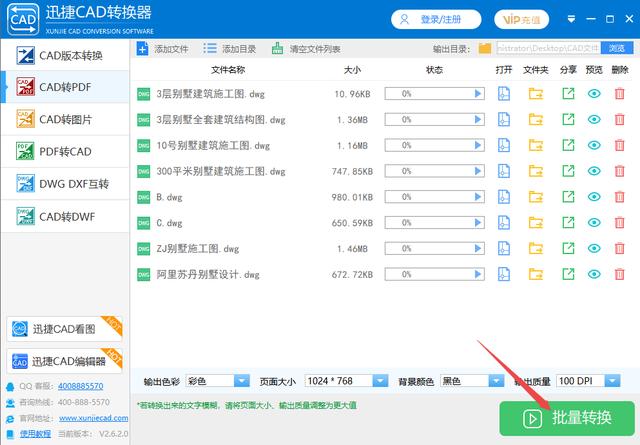Open the www.xunjiecad.com website link
The height and width of the screenshot is (445, 640).
tap(93, 418)
